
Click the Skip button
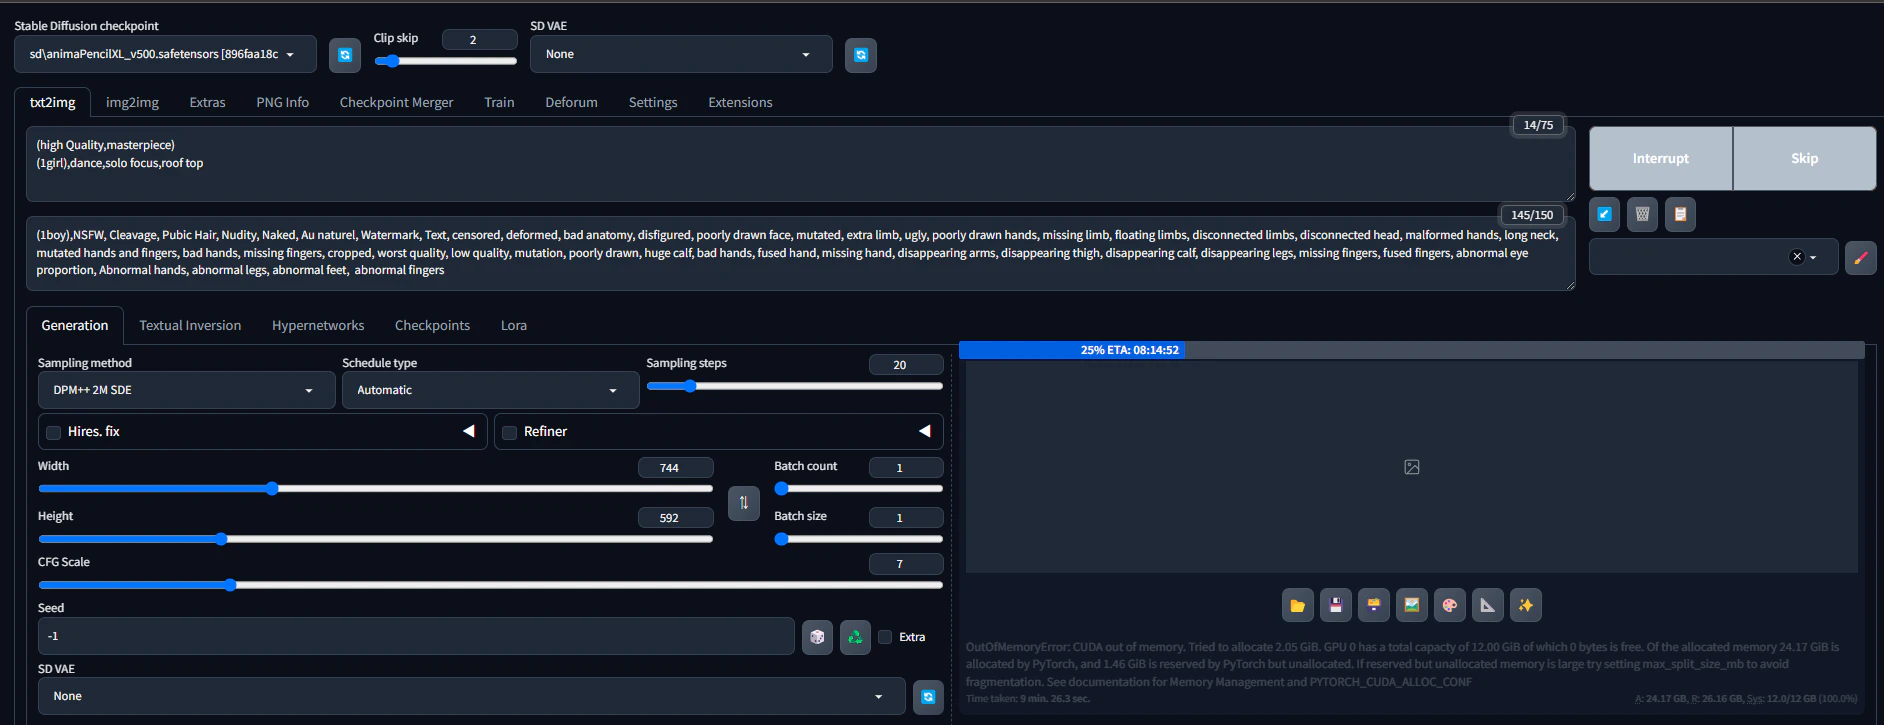(1804, 158)
